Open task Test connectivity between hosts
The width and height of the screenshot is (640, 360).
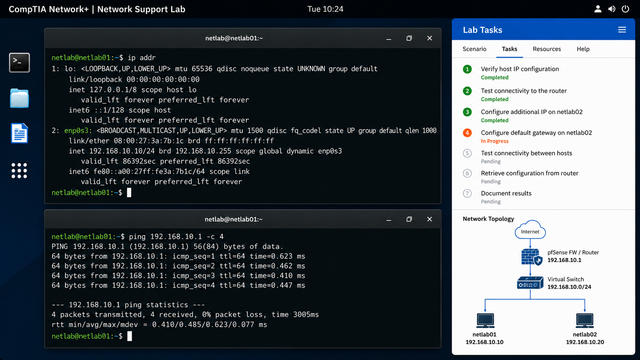point(526,153)
